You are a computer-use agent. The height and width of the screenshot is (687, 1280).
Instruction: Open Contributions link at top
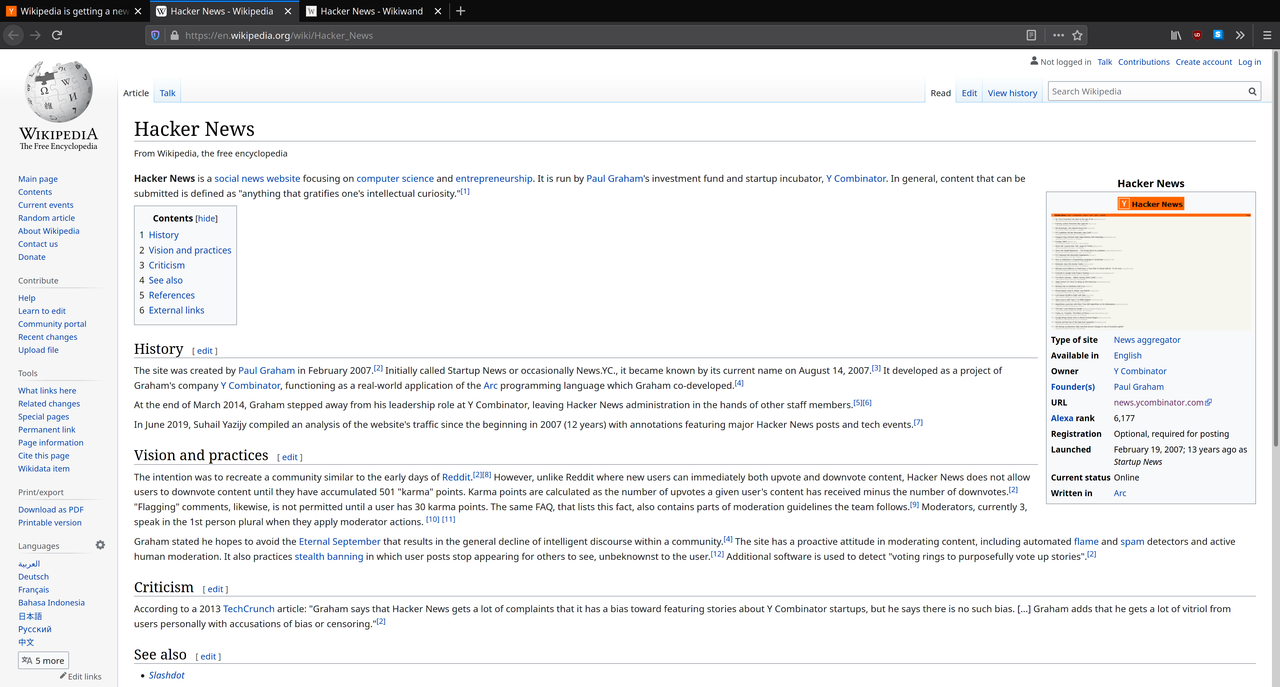coord(1144,62)
